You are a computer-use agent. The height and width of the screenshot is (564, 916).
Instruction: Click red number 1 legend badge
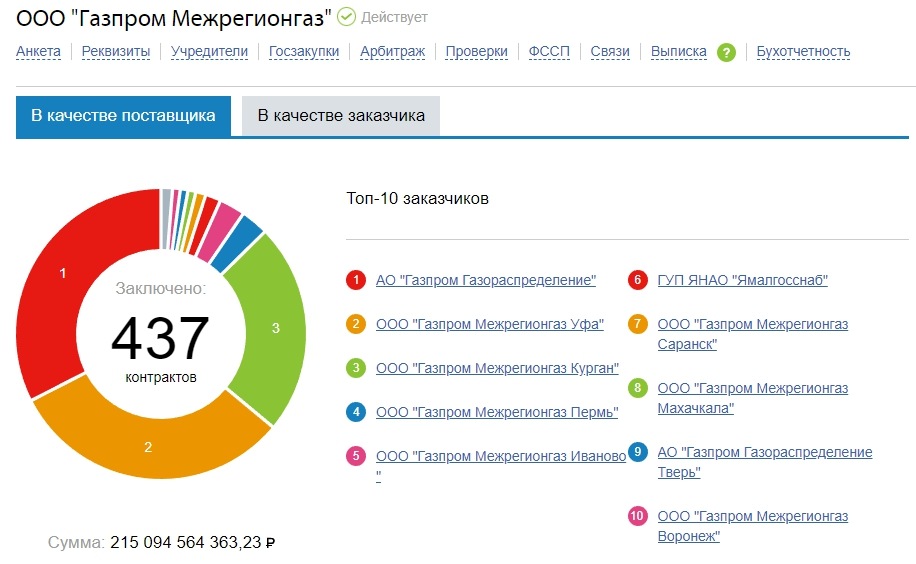point(356,280)
